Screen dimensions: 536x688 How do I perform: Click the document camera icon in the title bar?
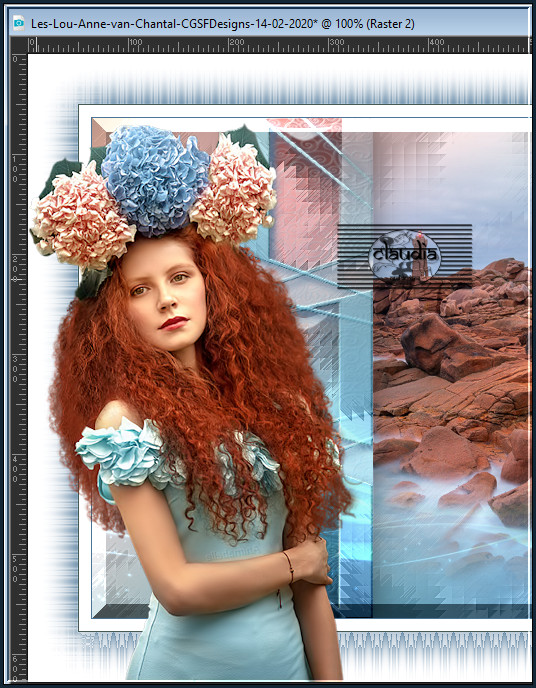point(18,23)
